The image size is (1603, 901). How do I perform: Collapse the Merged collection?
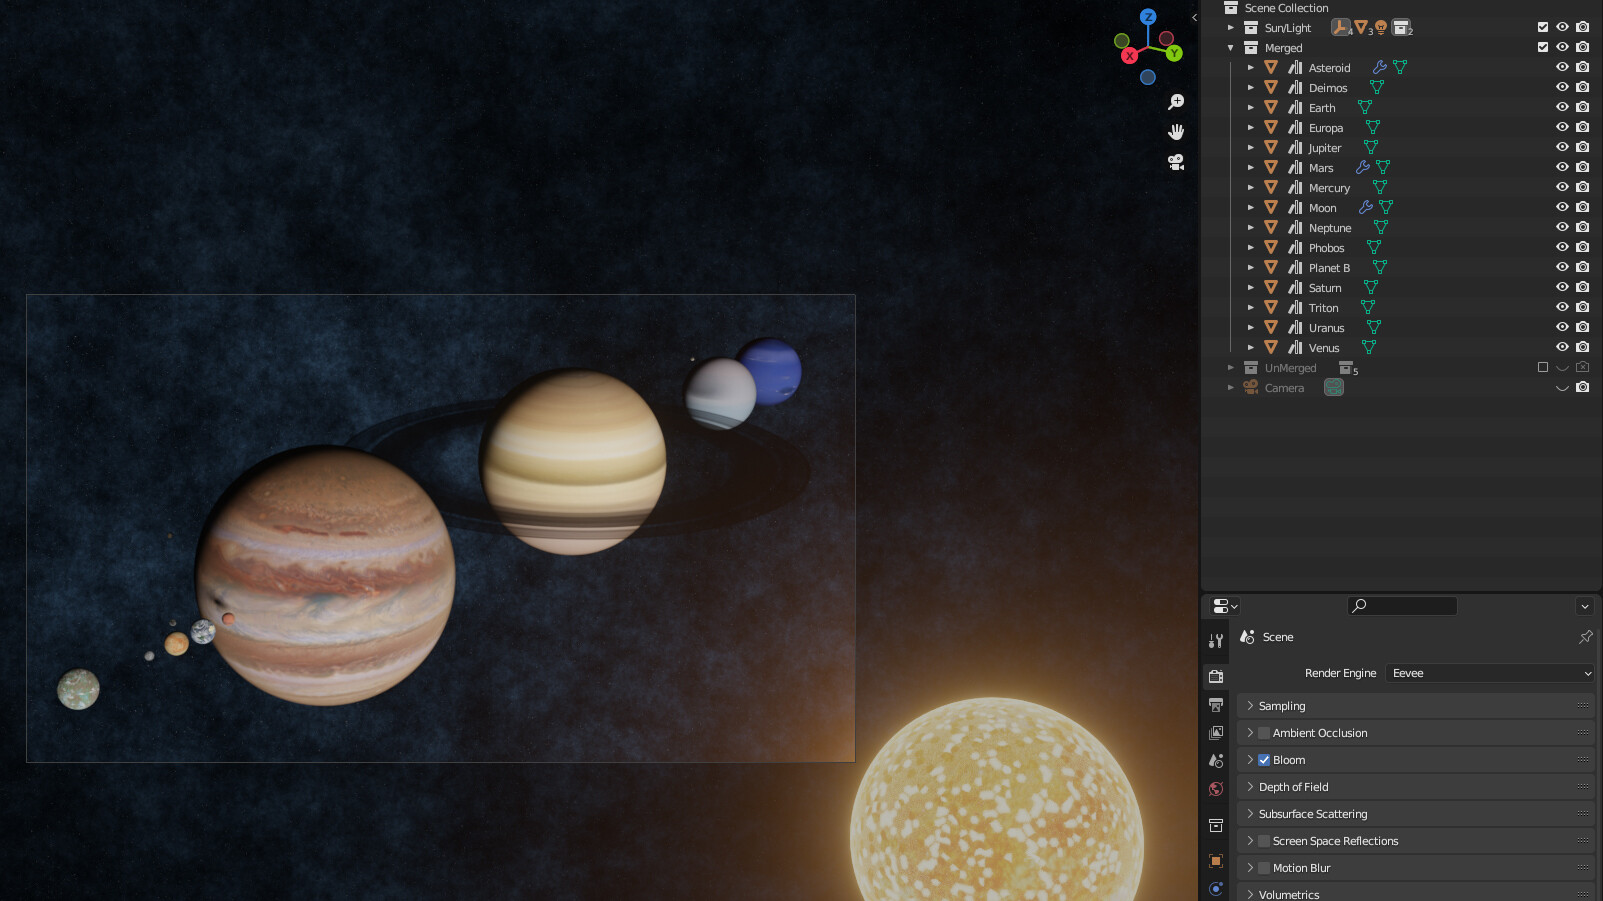pos(1231,48)
